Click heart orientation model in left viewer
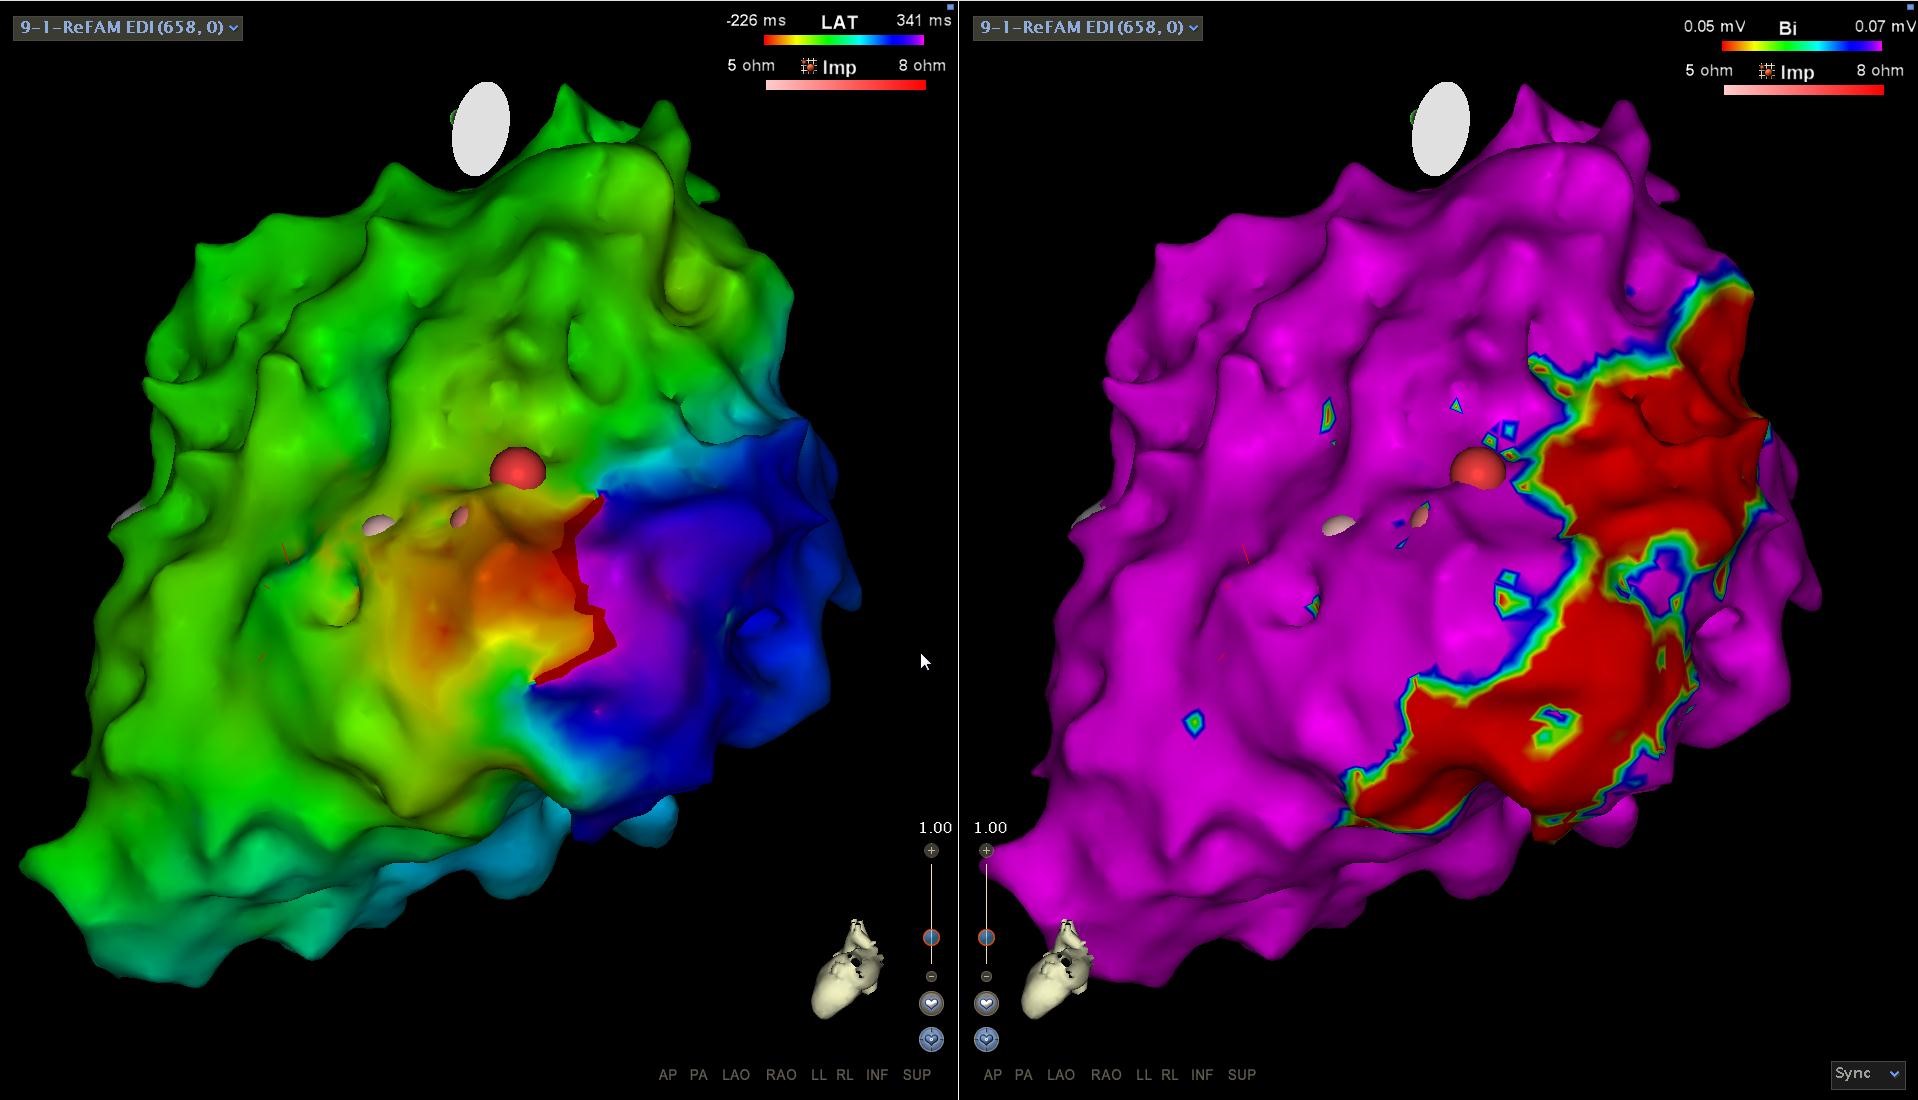Screen dimensions: 1918x1100 point(849,969)
